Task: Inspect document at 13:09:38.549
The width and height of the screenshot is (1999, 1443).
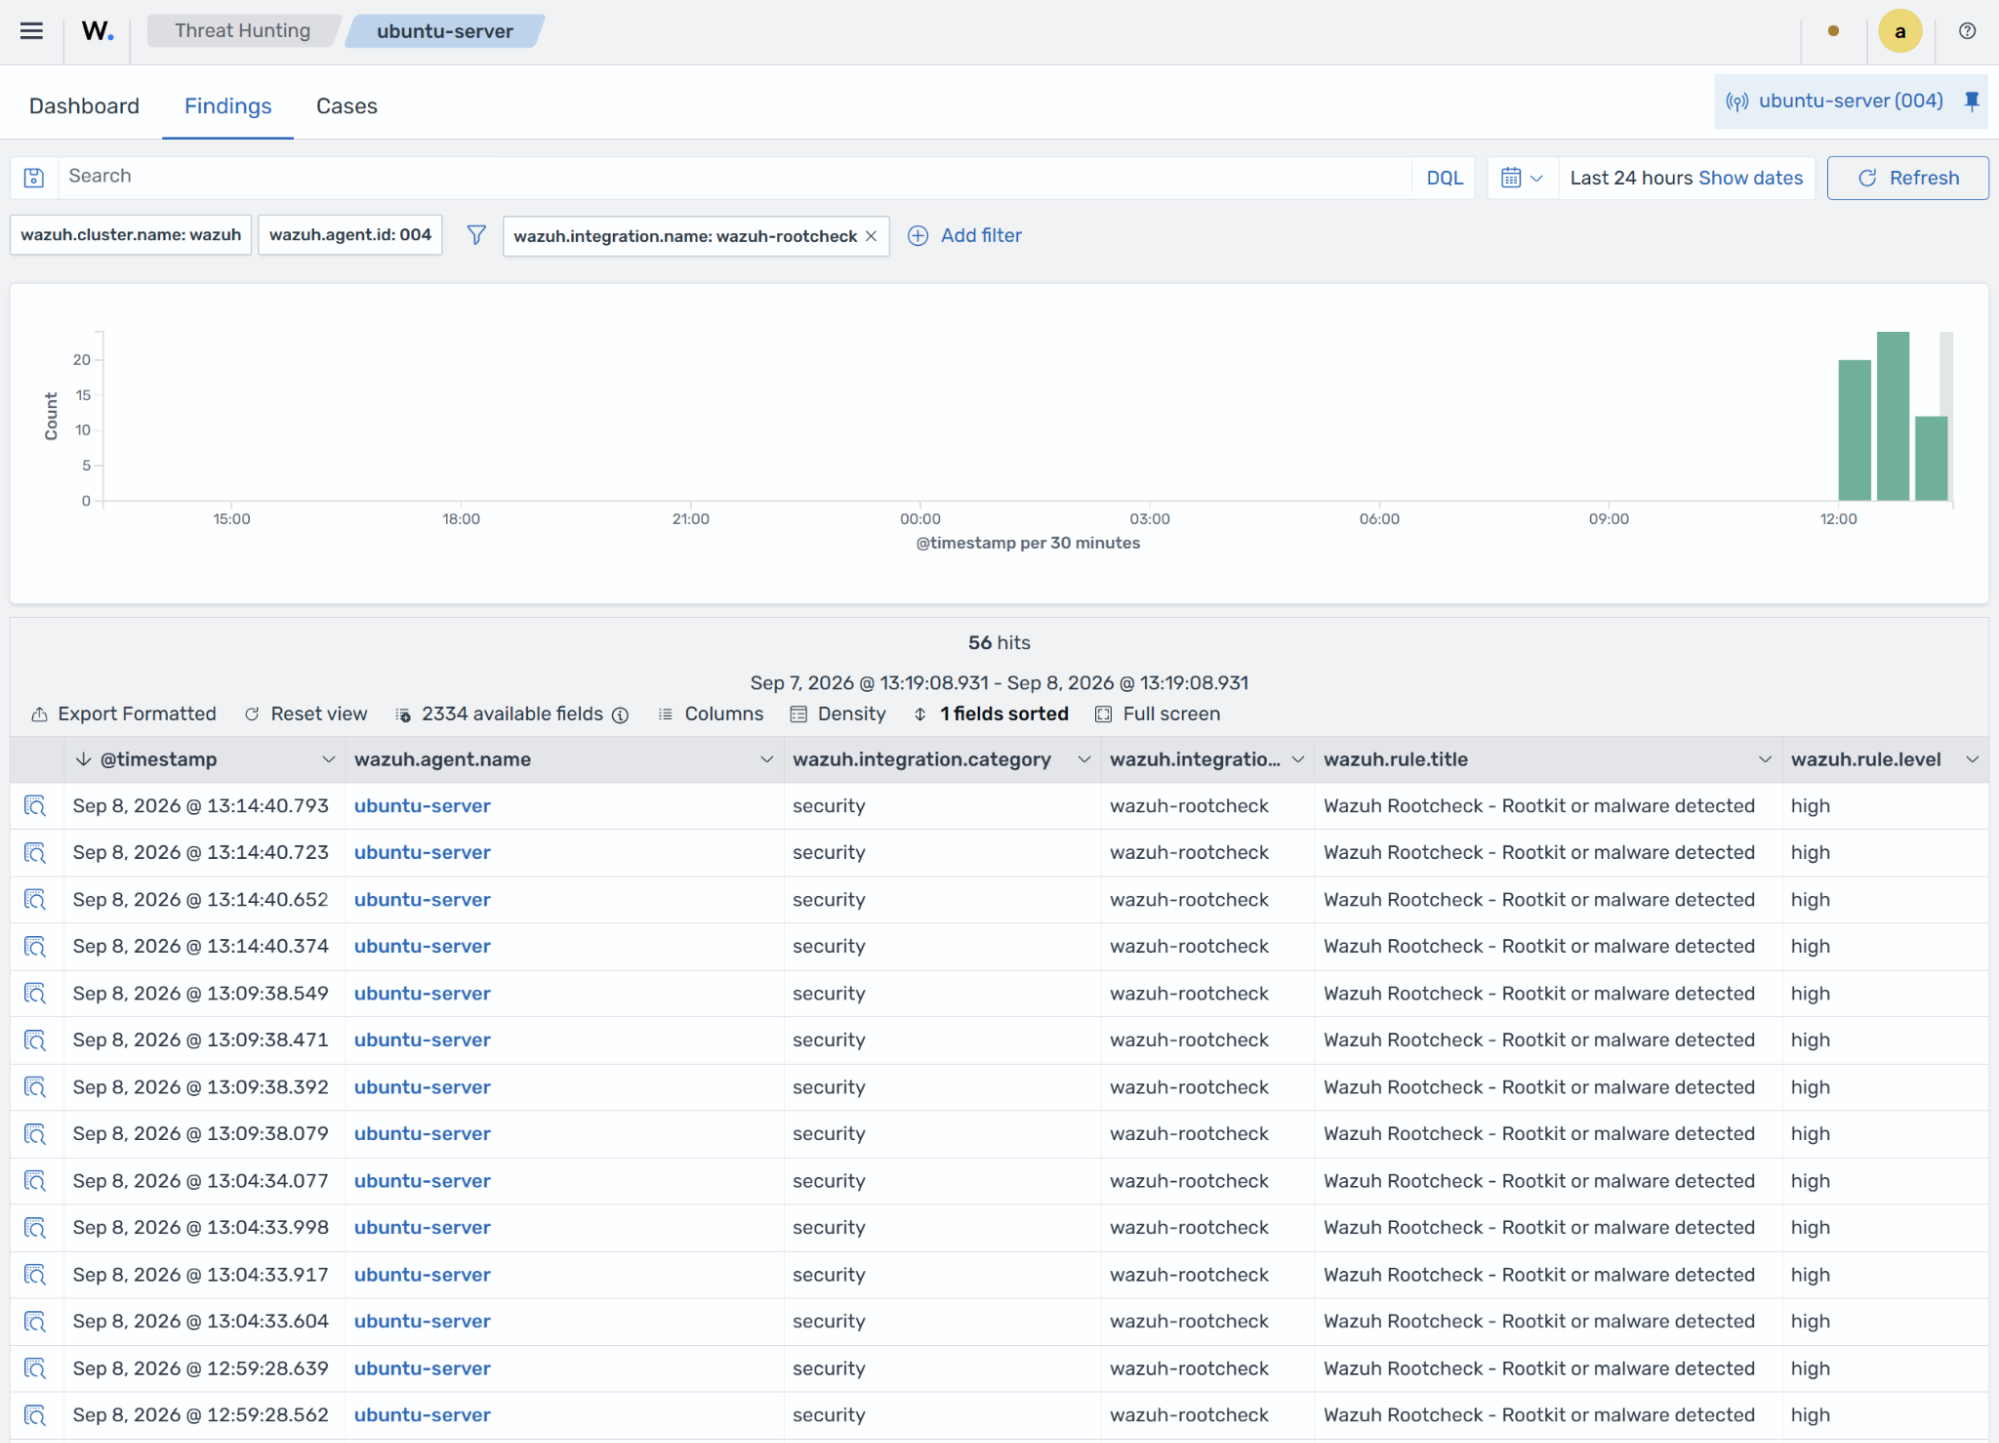Action: [x=35, y=994]
